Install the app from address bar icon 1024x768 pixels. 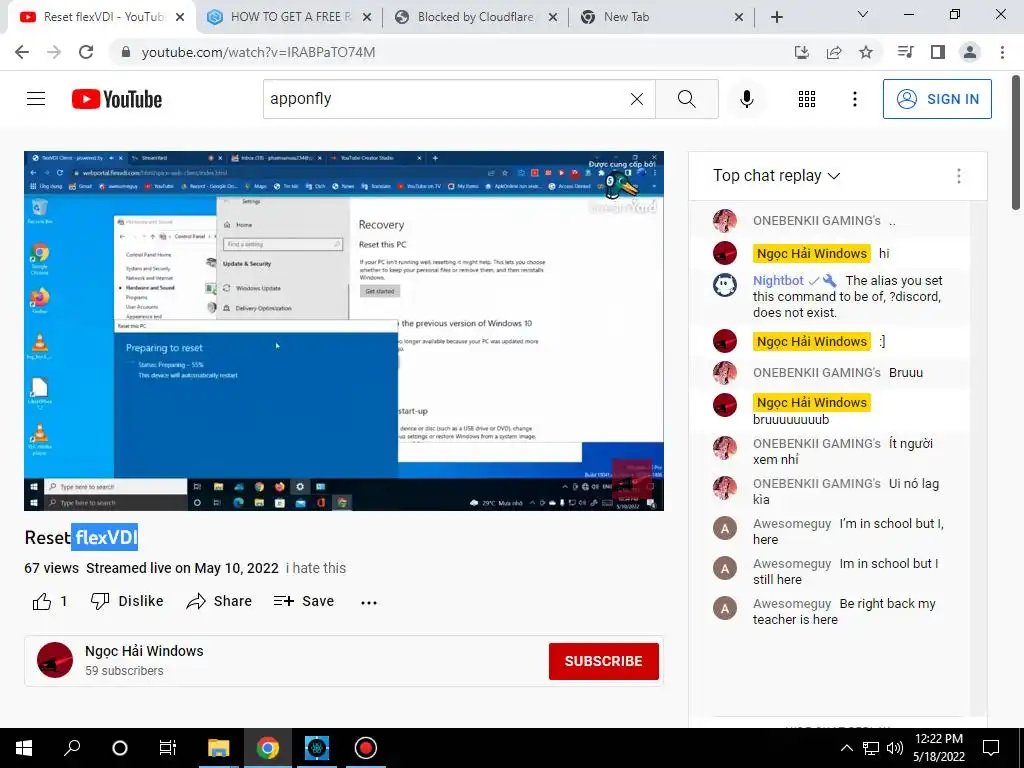tap(802, 52)
